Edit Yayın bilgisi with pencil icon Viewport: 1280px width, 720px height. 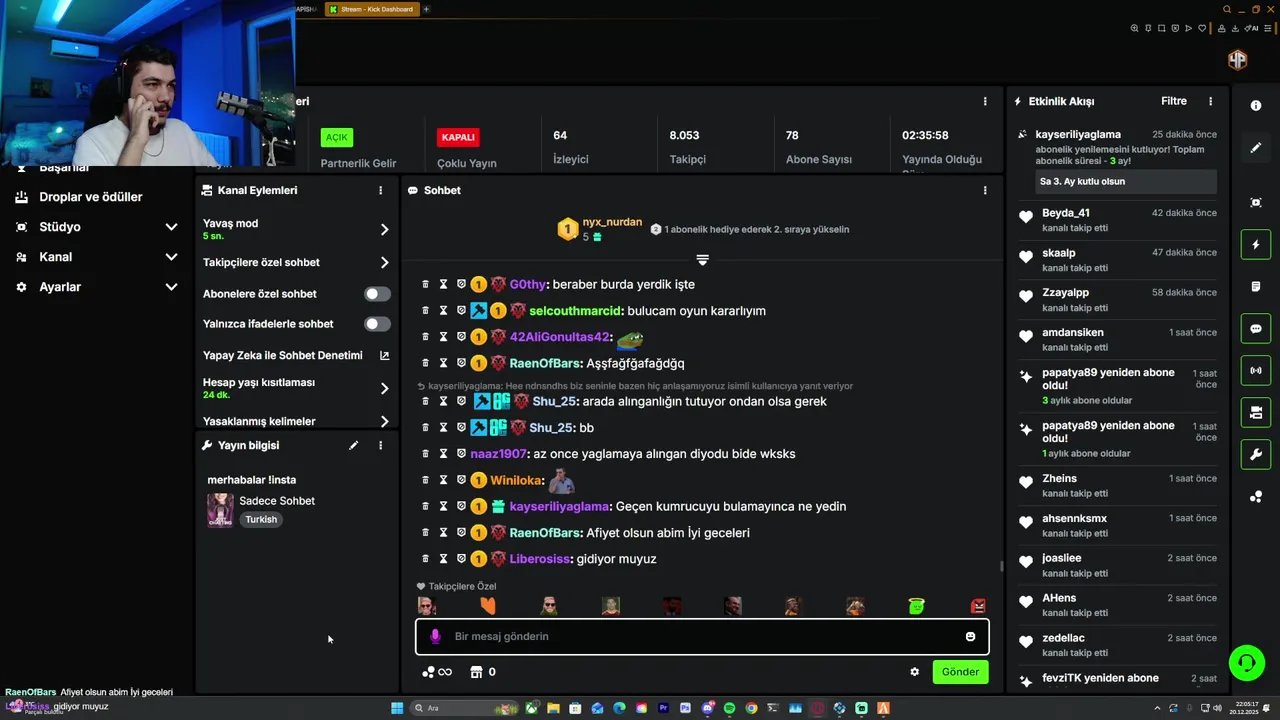pos(353,446)
